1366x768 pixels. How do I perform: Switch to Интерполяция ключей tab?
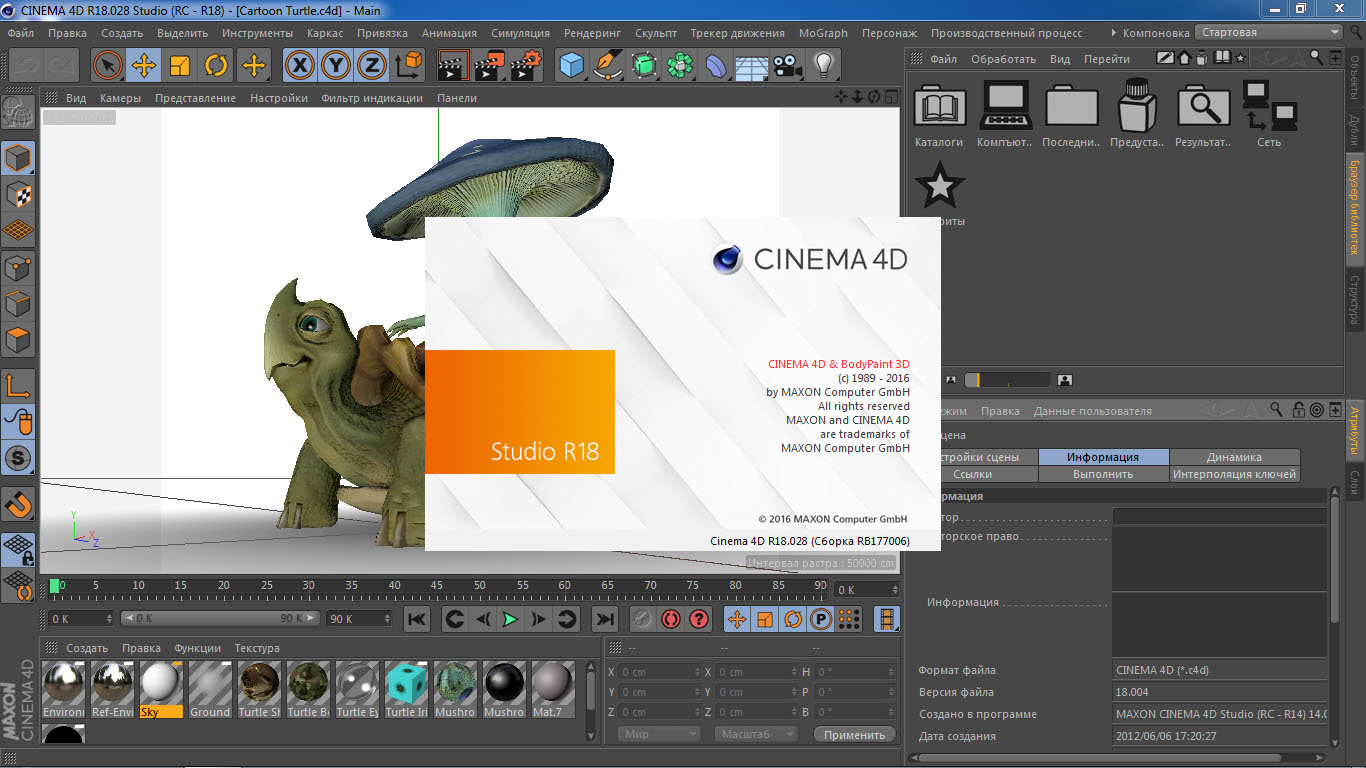tap(1234, 474)
